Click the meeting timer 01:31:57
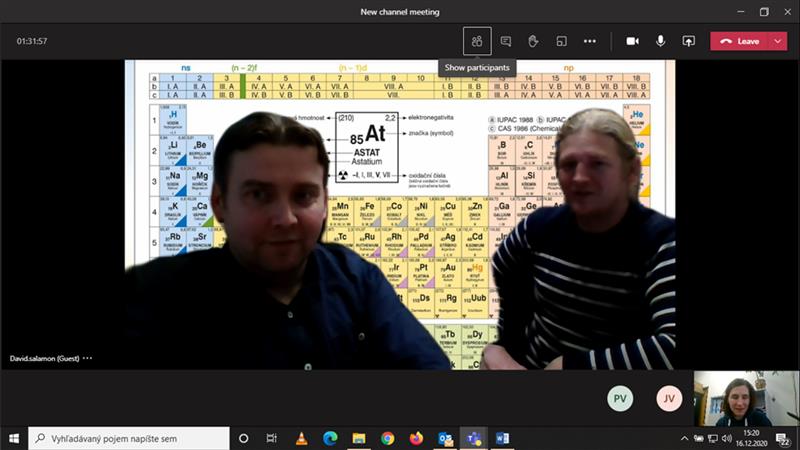 (x=32, y=41)
